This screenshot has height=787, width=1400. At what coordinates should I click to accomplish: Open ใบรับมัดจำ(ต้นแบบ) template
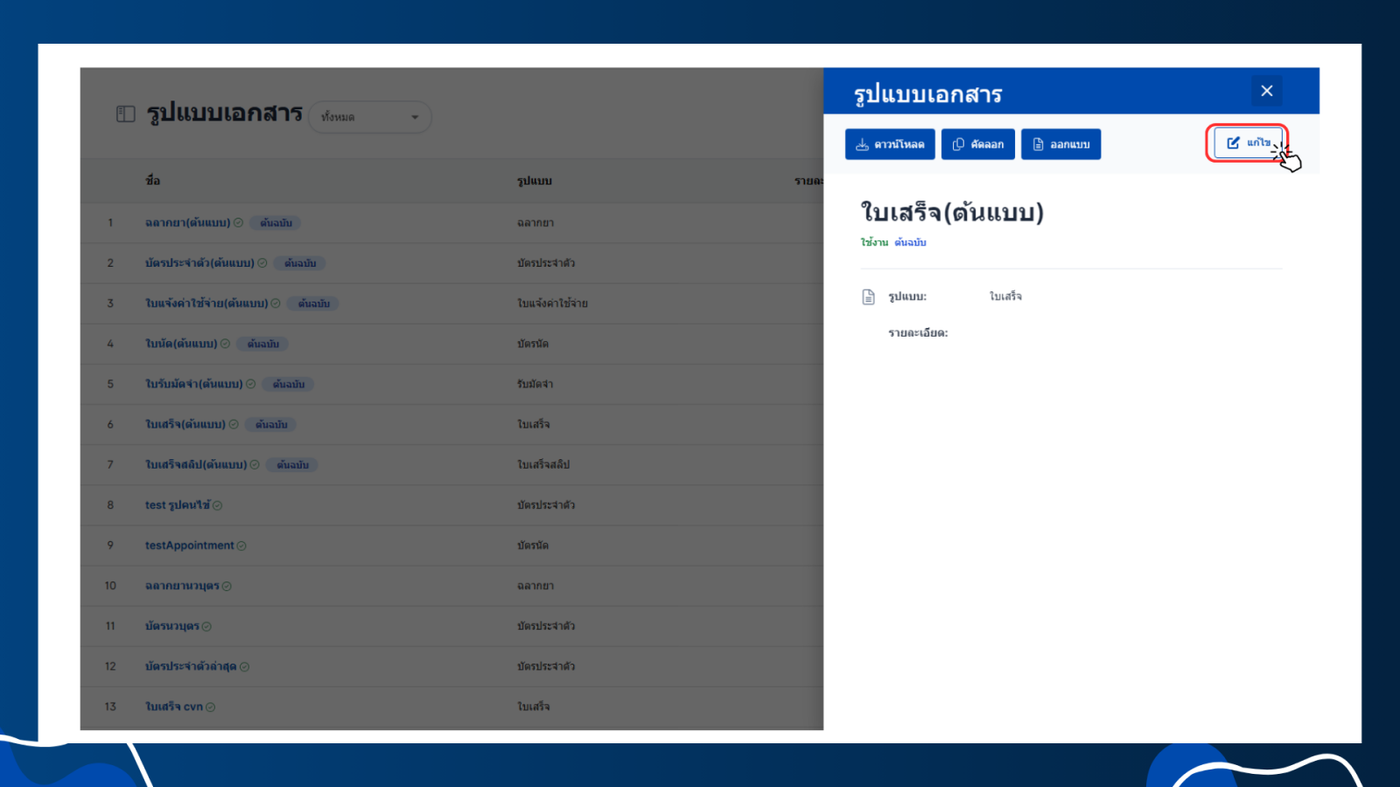[193, 384]
